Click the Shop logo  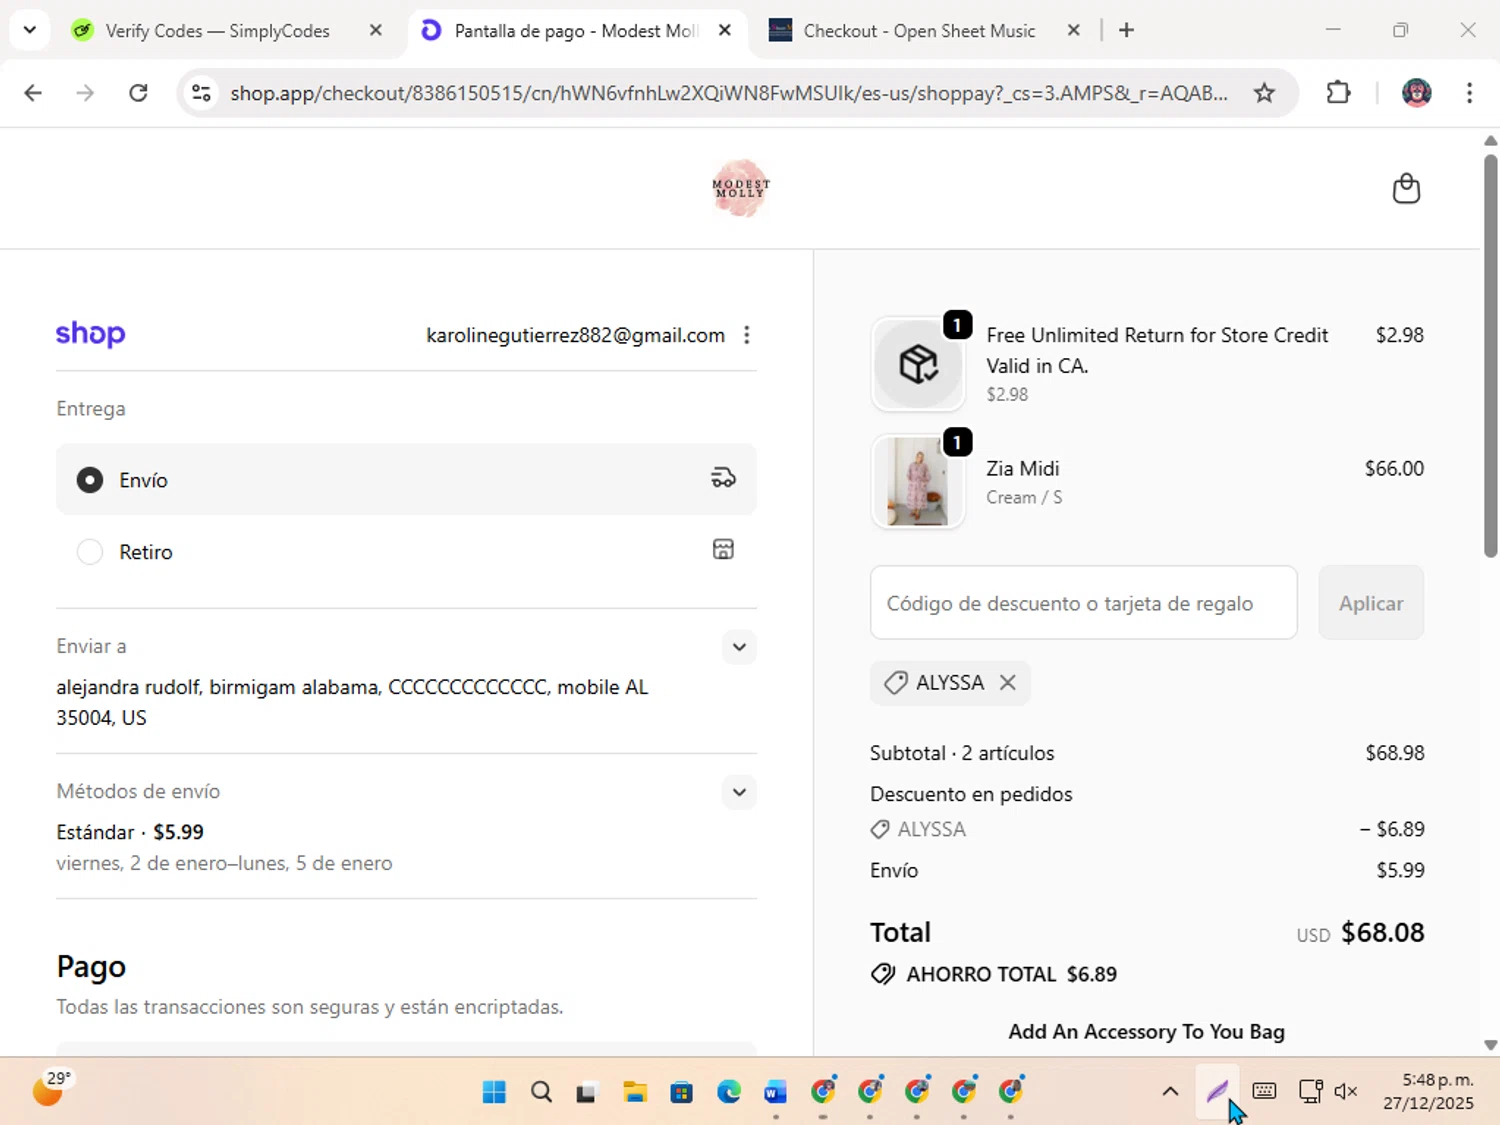[90, 334]
